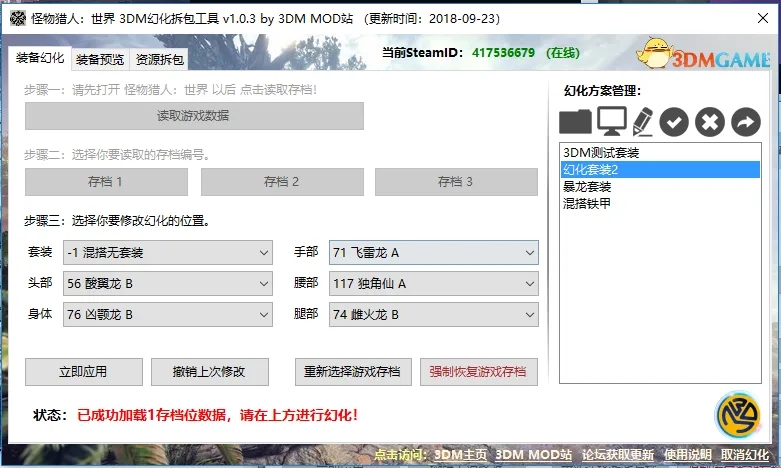Open the 手部 dropdown showing 71 飞雷龙 A
781x468 pixels.
point(433,252)
